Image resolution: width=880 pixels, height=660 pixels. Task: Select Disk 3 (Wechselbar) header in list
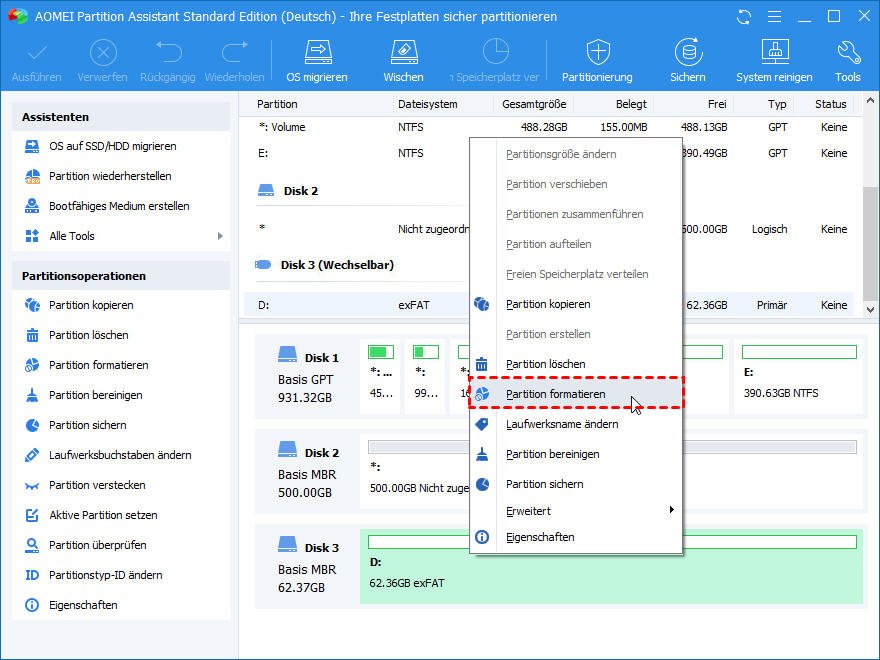click(324, 265)
